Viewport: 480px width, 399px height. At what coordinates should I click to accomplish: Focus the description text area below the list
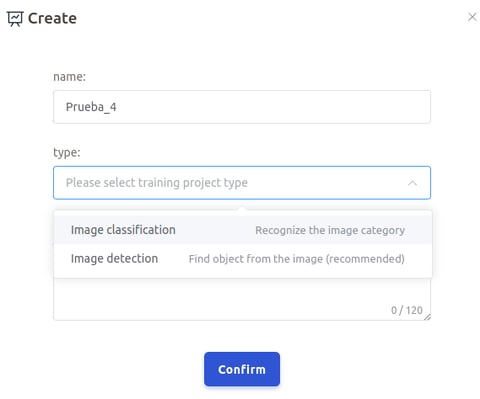point(242,299)
